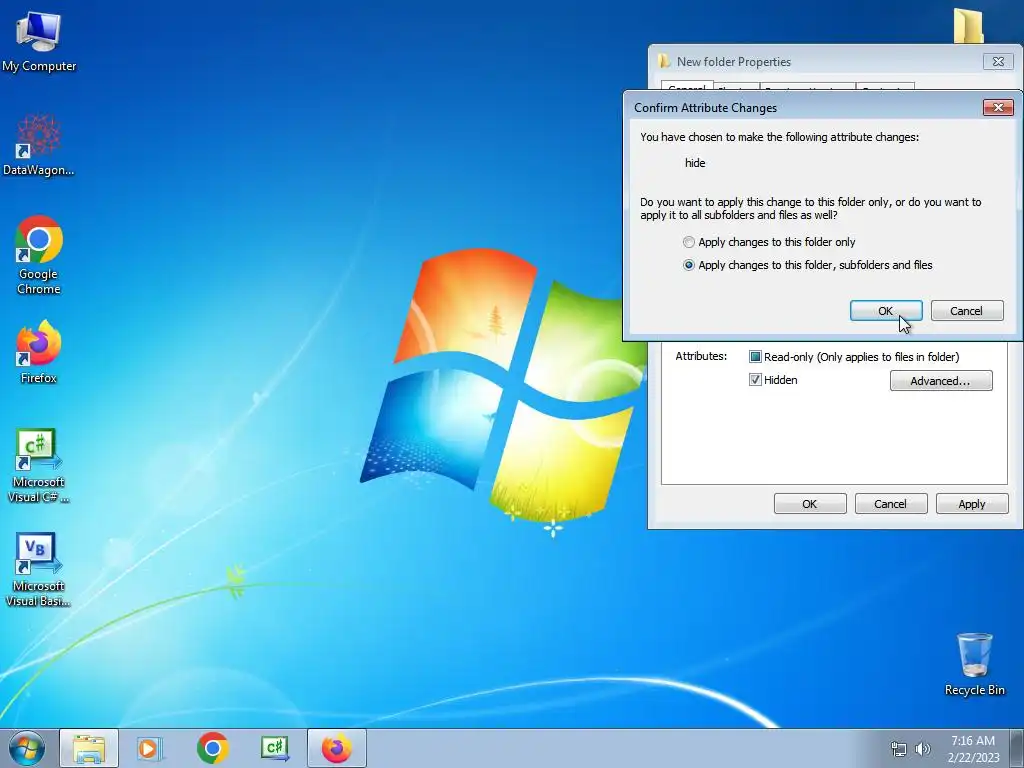Screen dimensions: 1024x768
Task: Cancel the Confirm Attribute Changes dialog
Action: (967, 311)
